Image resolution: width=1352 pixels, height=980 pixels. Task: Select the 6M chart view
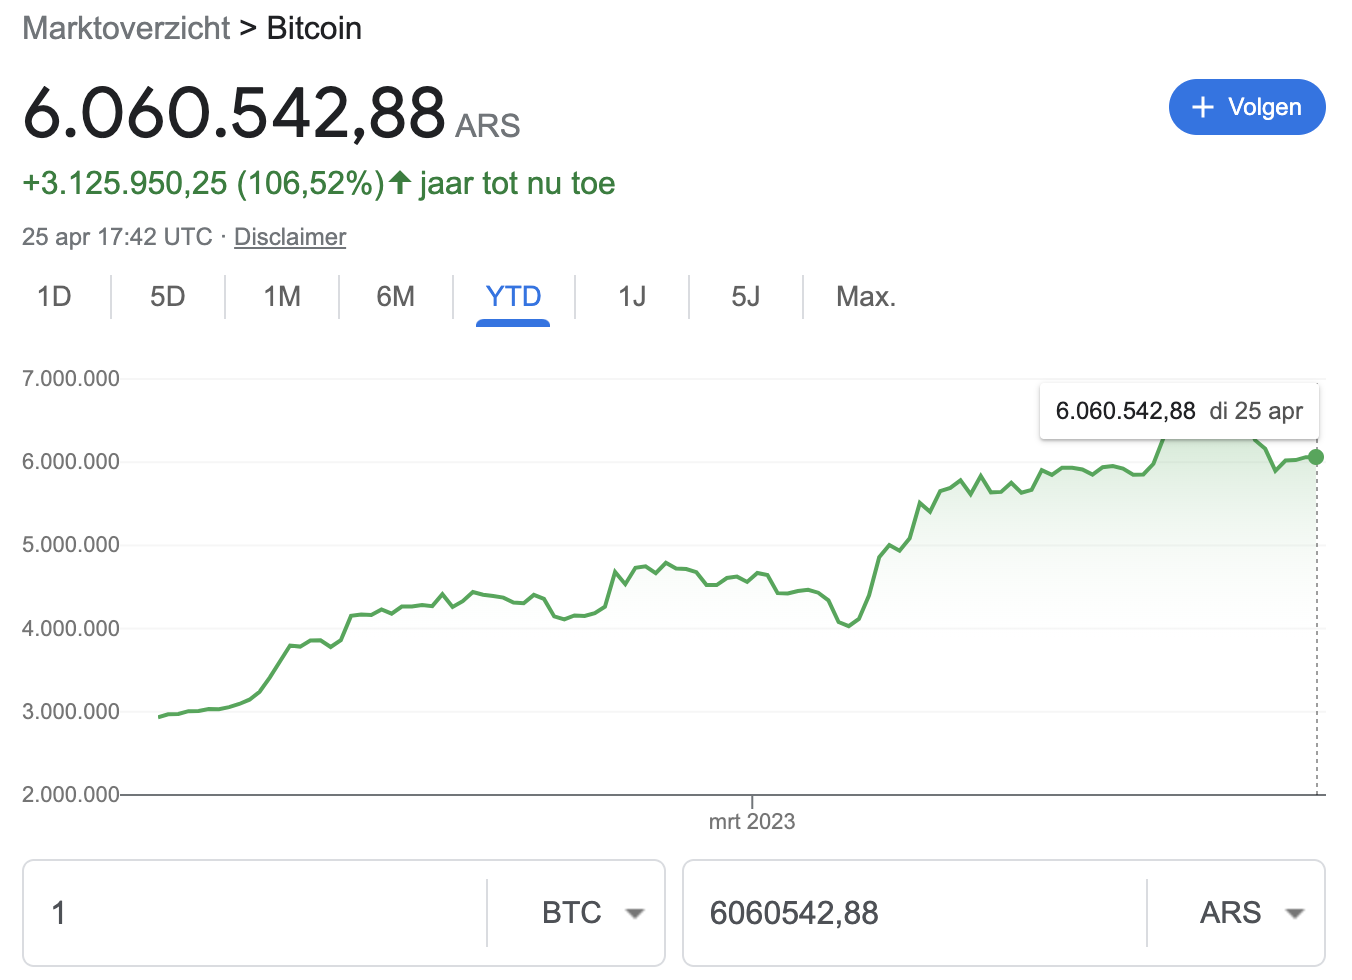point(396,297)
